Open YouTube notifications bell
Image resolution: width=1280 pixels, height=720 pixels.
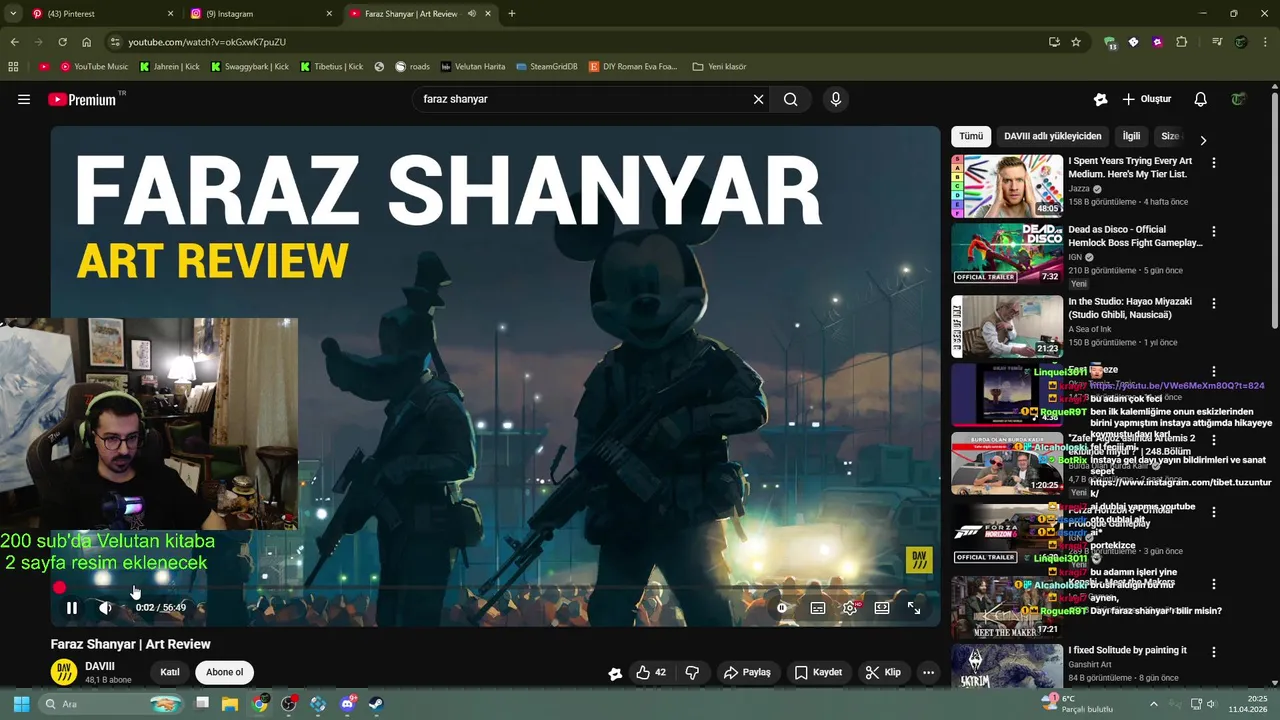click(1200, 99)
